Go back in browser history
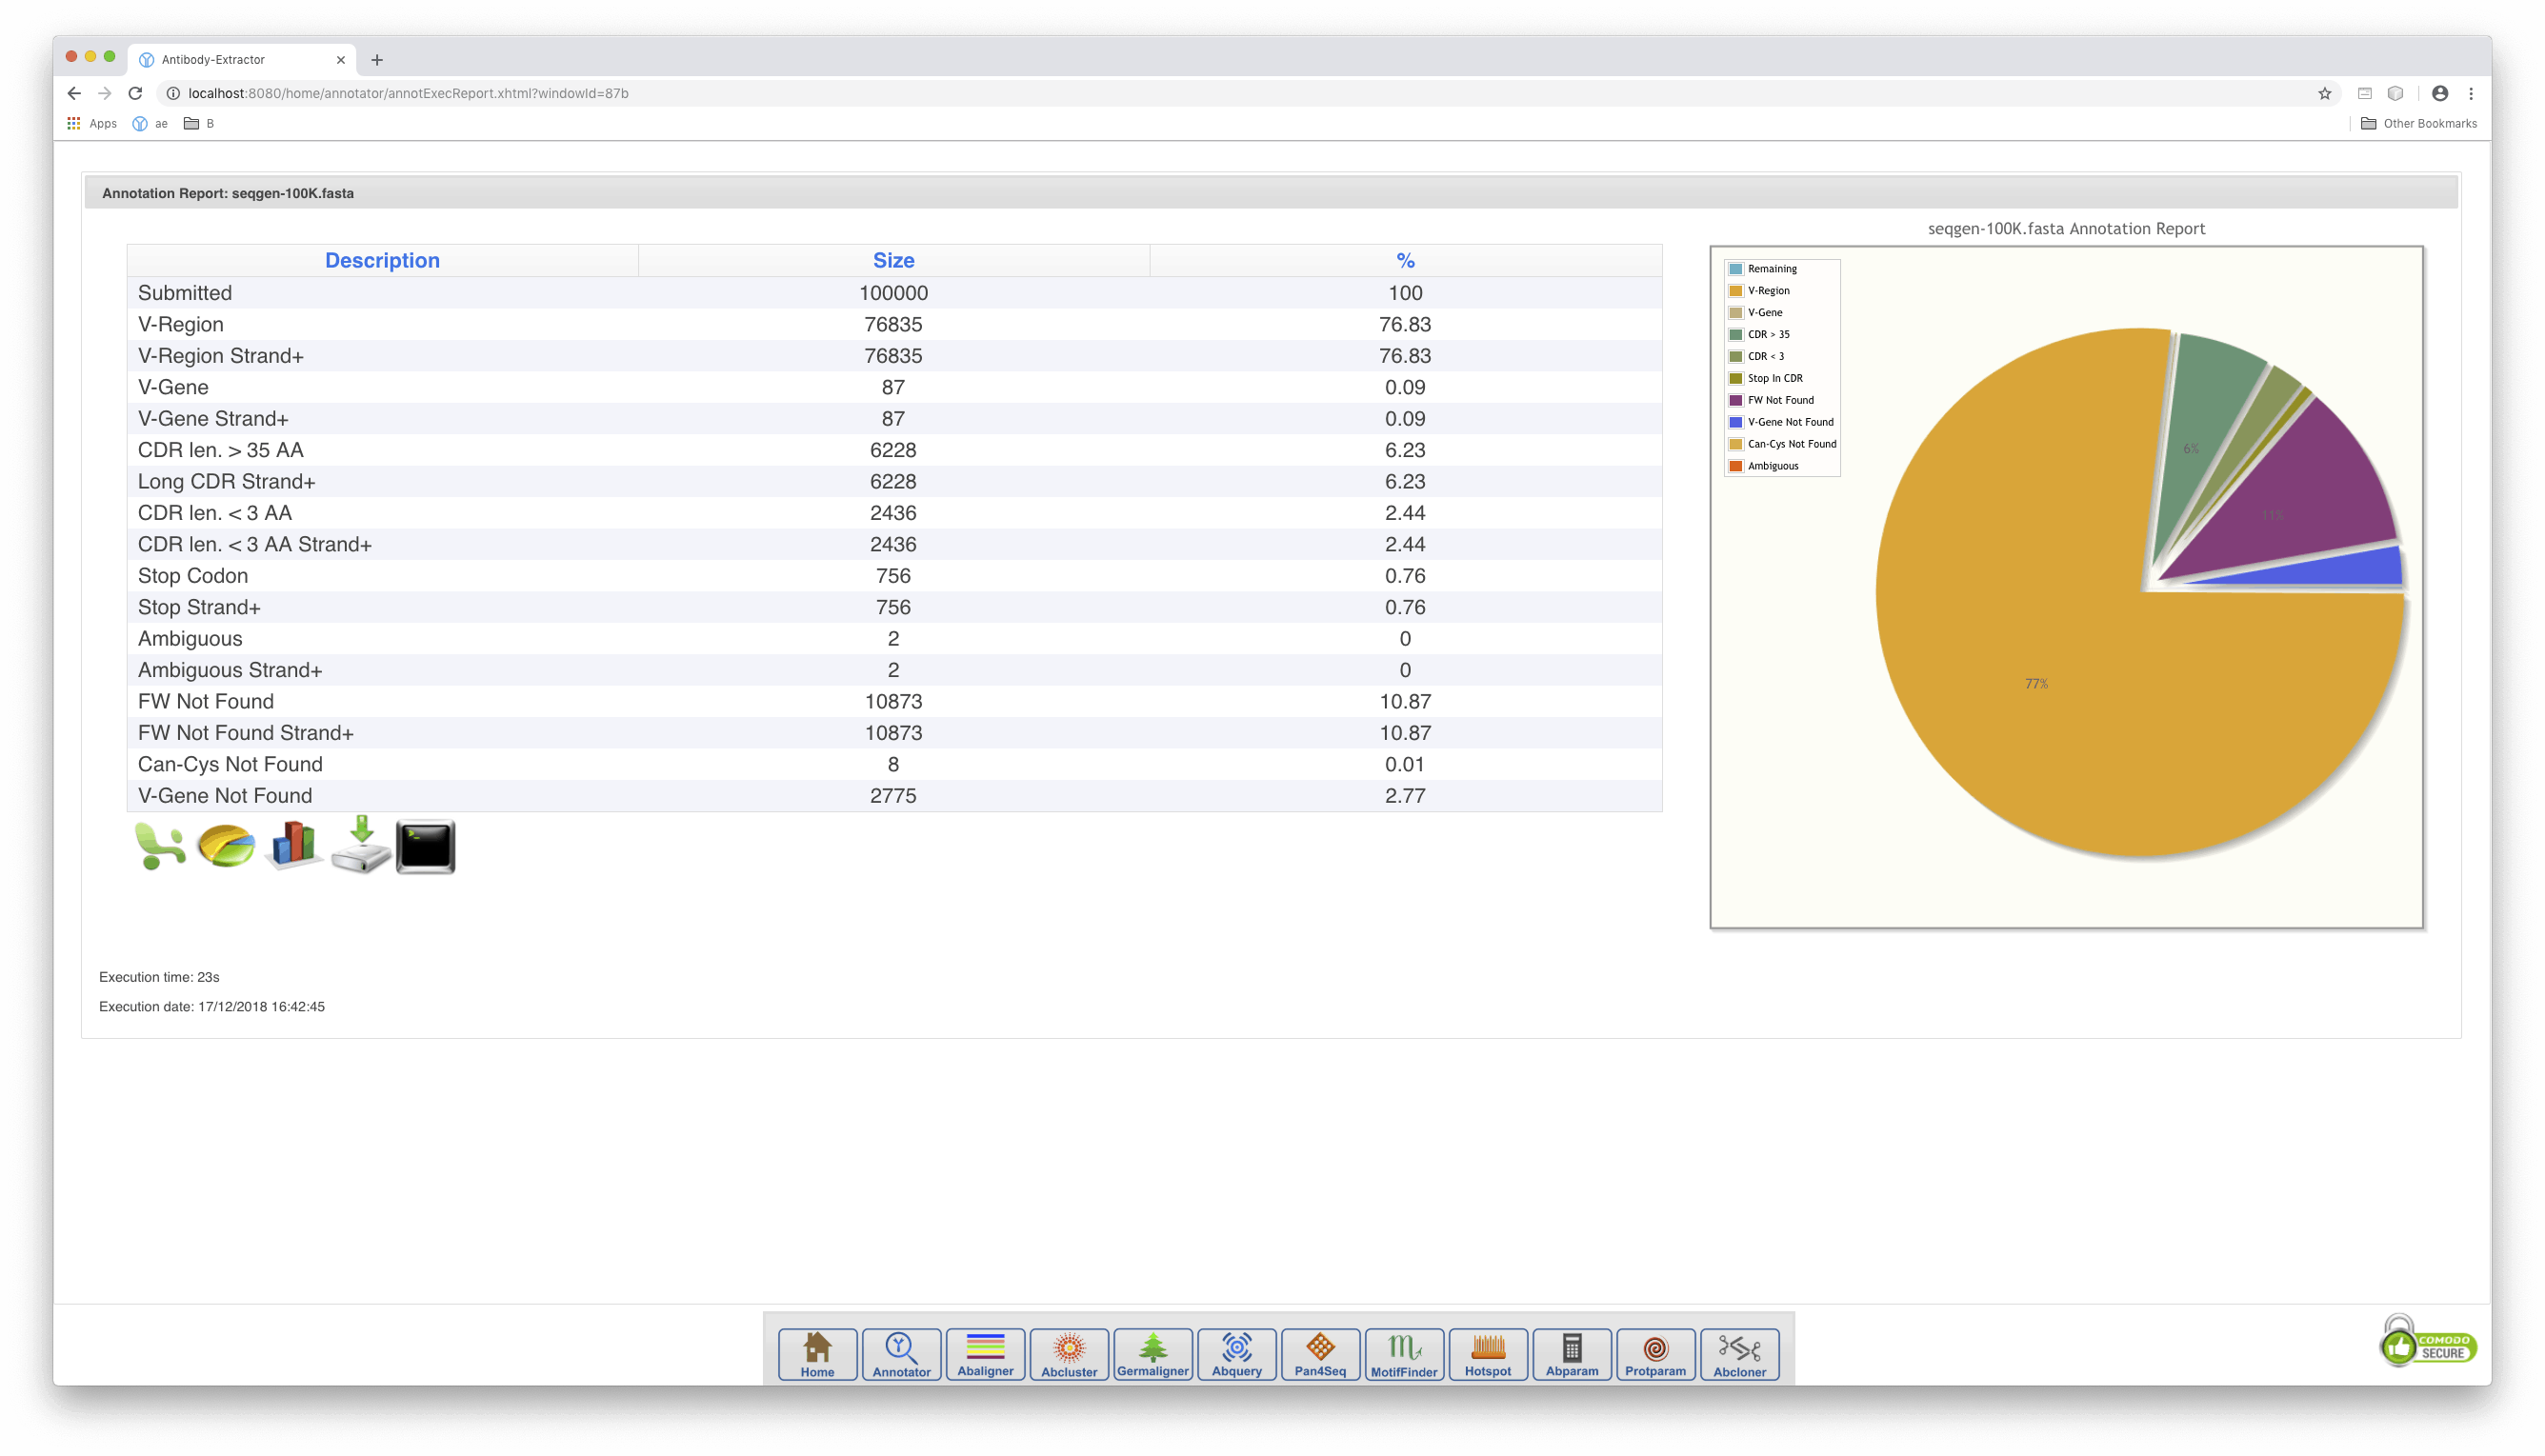 click(x=74, y=93)
